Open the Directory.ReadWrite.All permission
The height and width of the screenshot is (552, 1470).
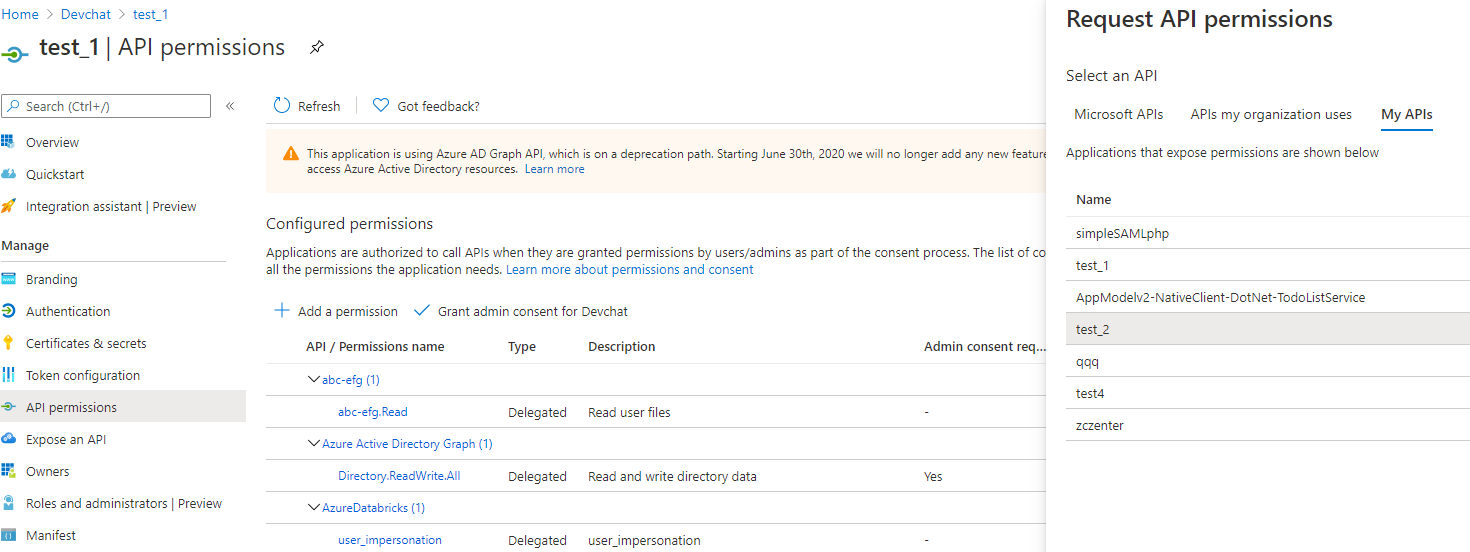[399, 476]
